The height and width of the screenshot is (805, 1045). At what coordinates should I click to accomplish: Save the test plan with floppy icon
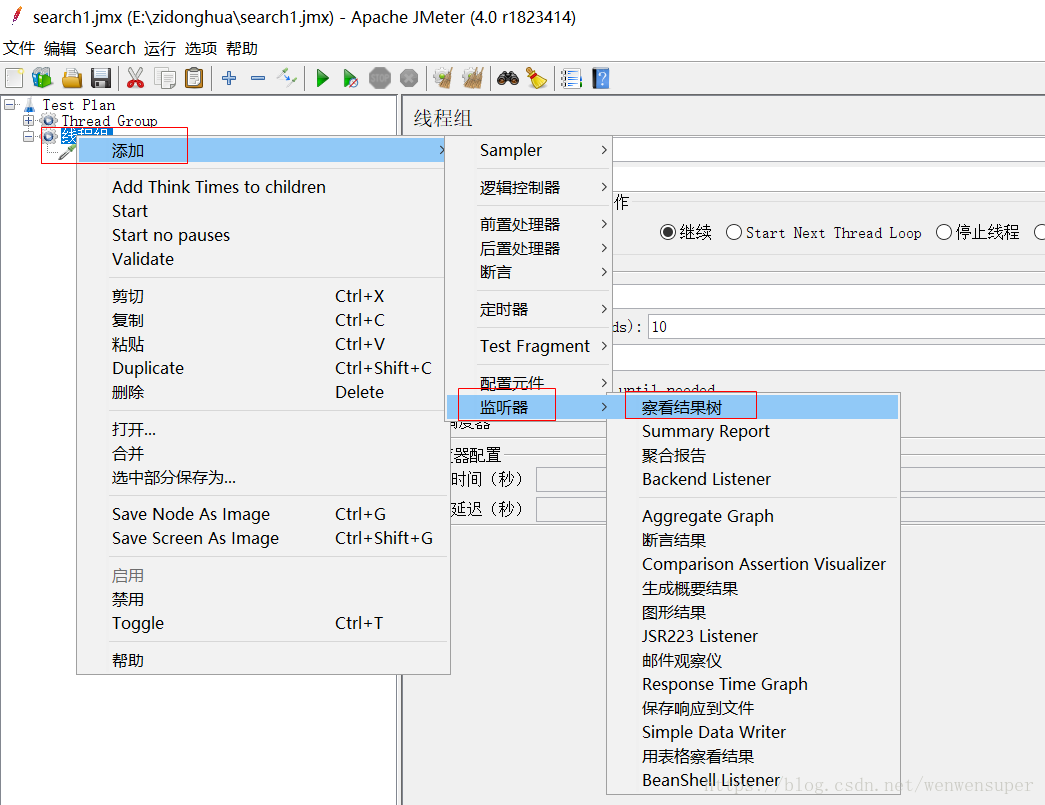coord(101,78)
